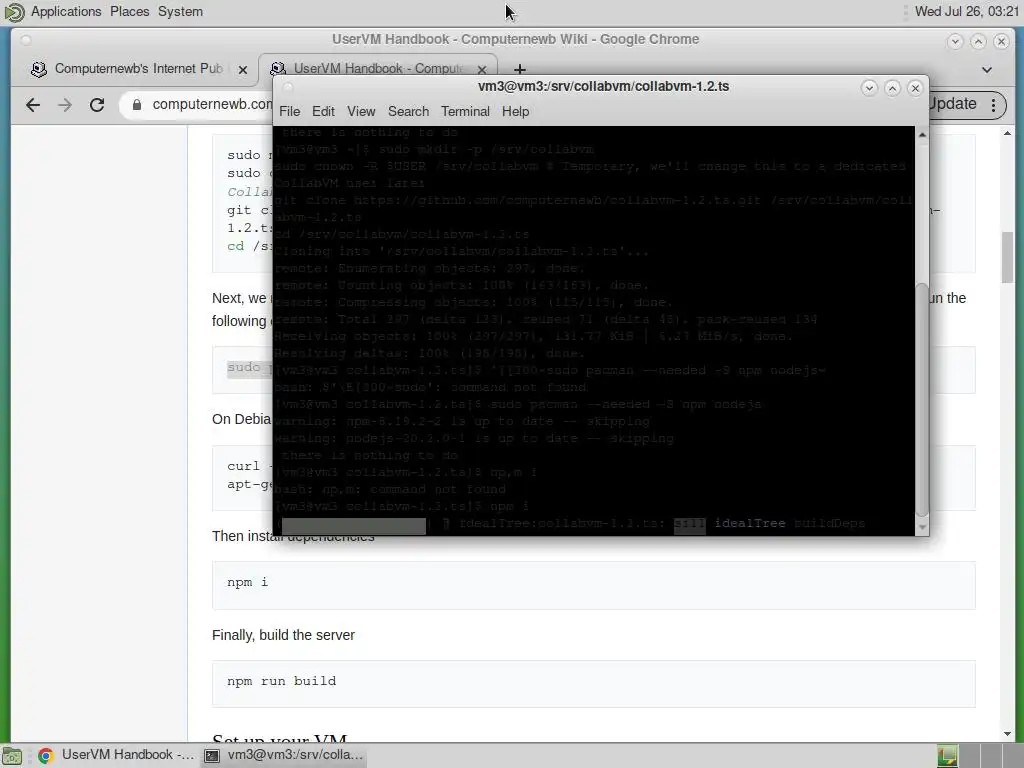Click the MATE logo icon in top panel

point(14,12)
